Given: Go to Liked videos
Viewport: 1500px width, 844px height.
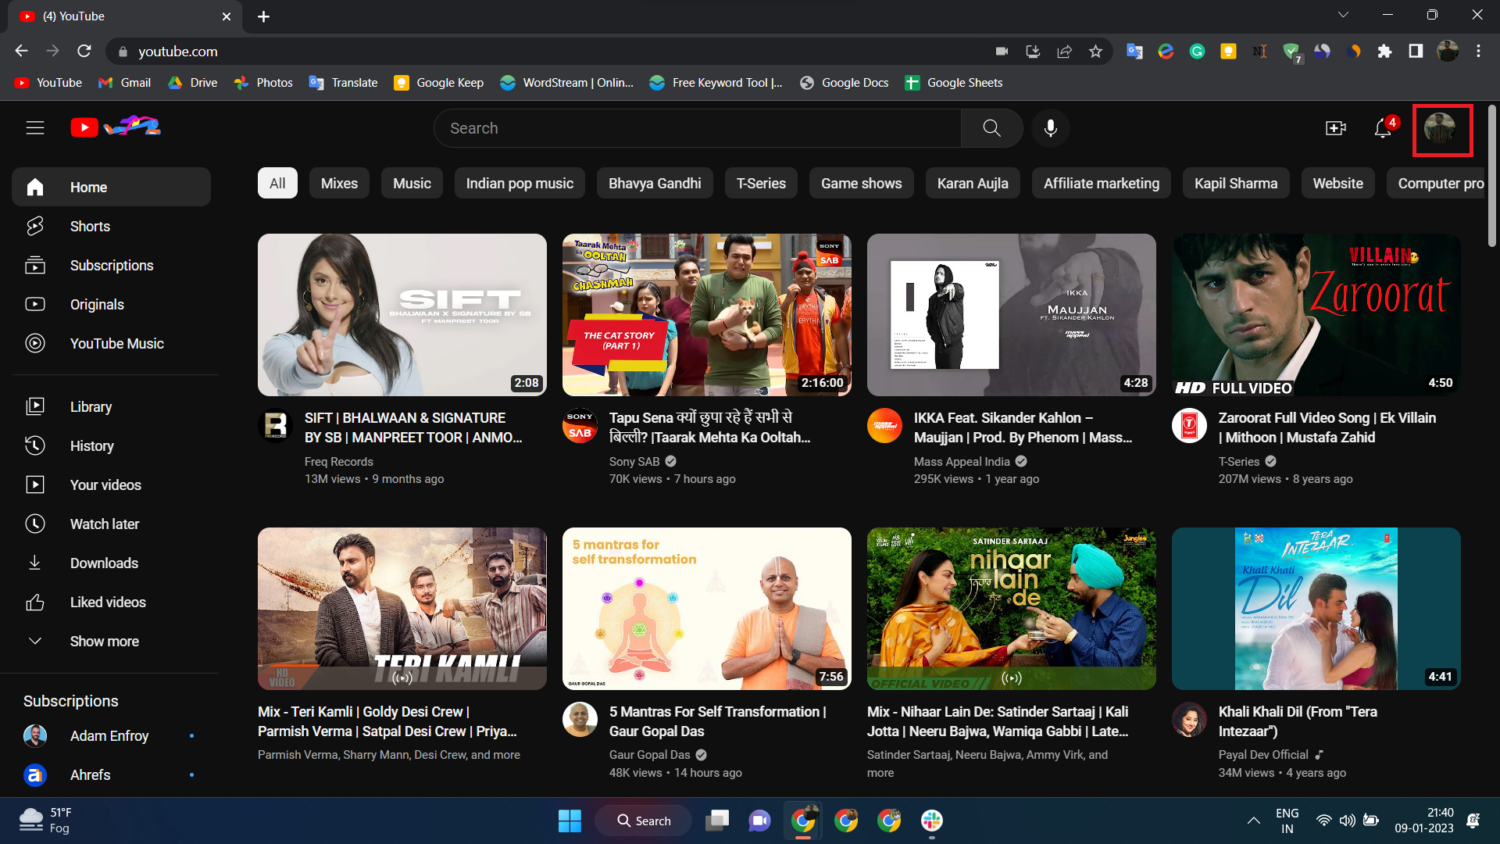Looking at the screenshot, I should [107, 602].
